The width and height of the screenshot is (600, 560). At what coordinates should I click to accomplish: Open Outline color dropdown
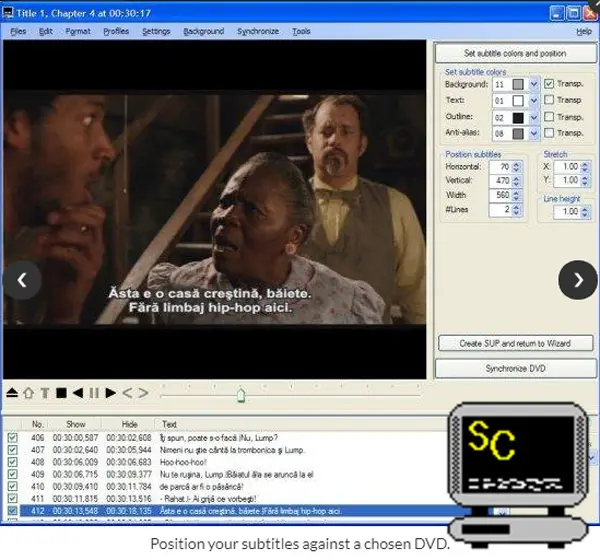[x=534, y=117]
